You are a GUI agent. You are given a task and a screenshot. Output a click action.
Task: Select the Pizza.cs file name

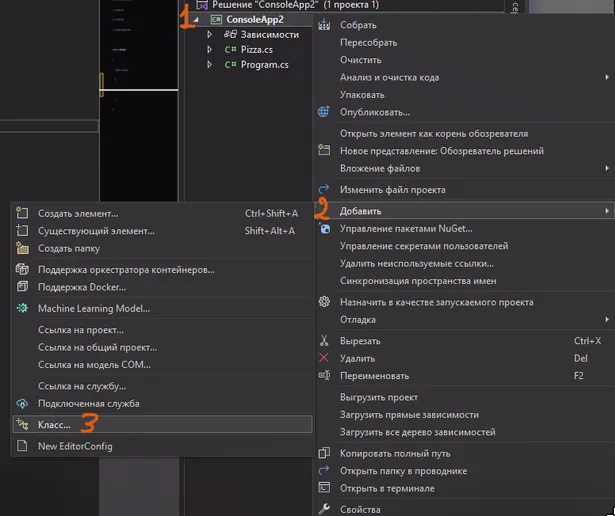pos(257,49)
